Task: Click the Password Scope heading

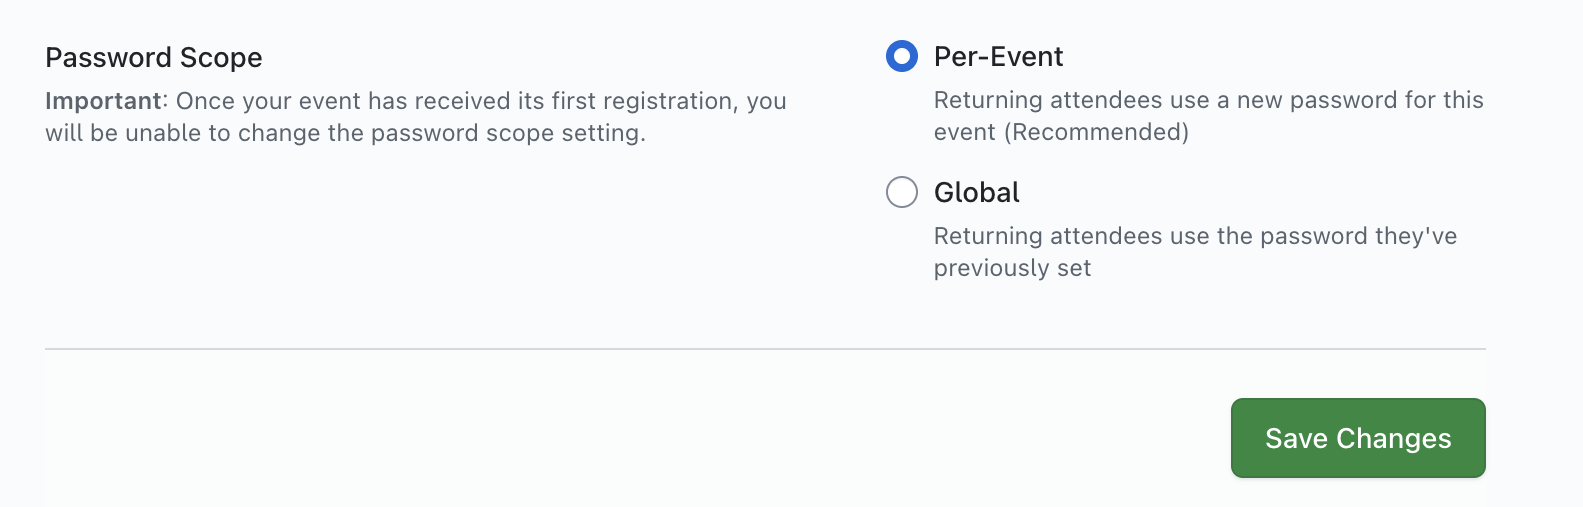Action: tap(154, 58)
